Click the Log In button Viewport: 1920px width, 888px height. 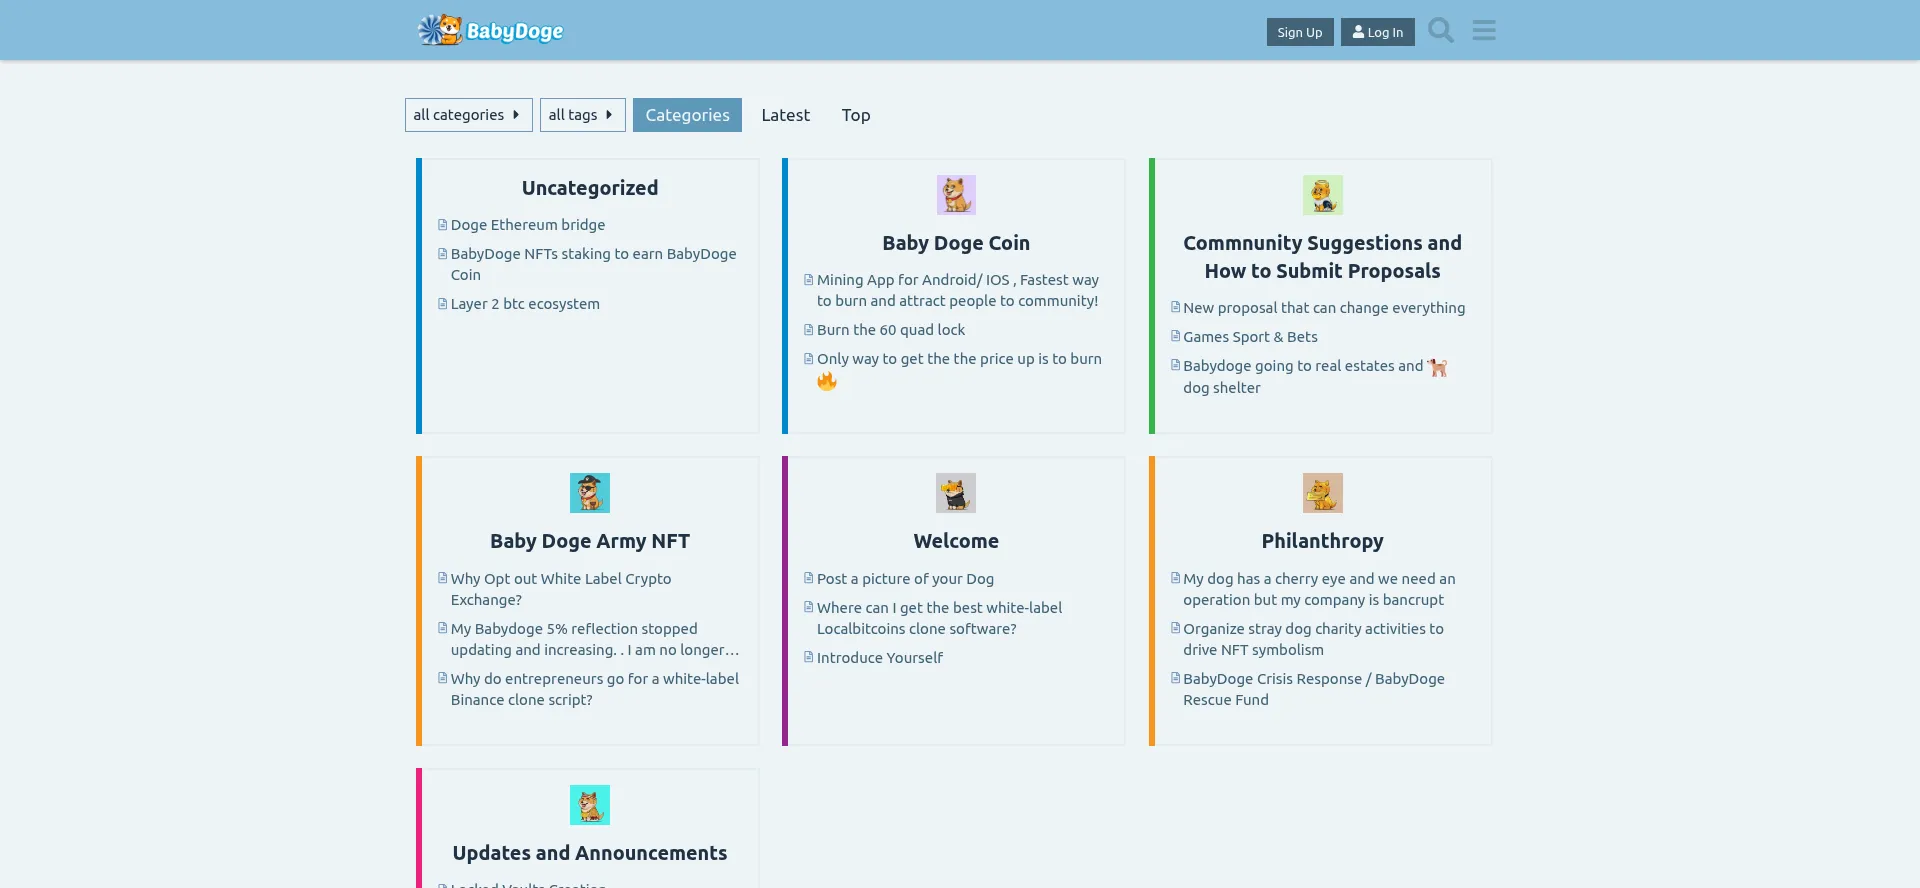pos(1377,32)
